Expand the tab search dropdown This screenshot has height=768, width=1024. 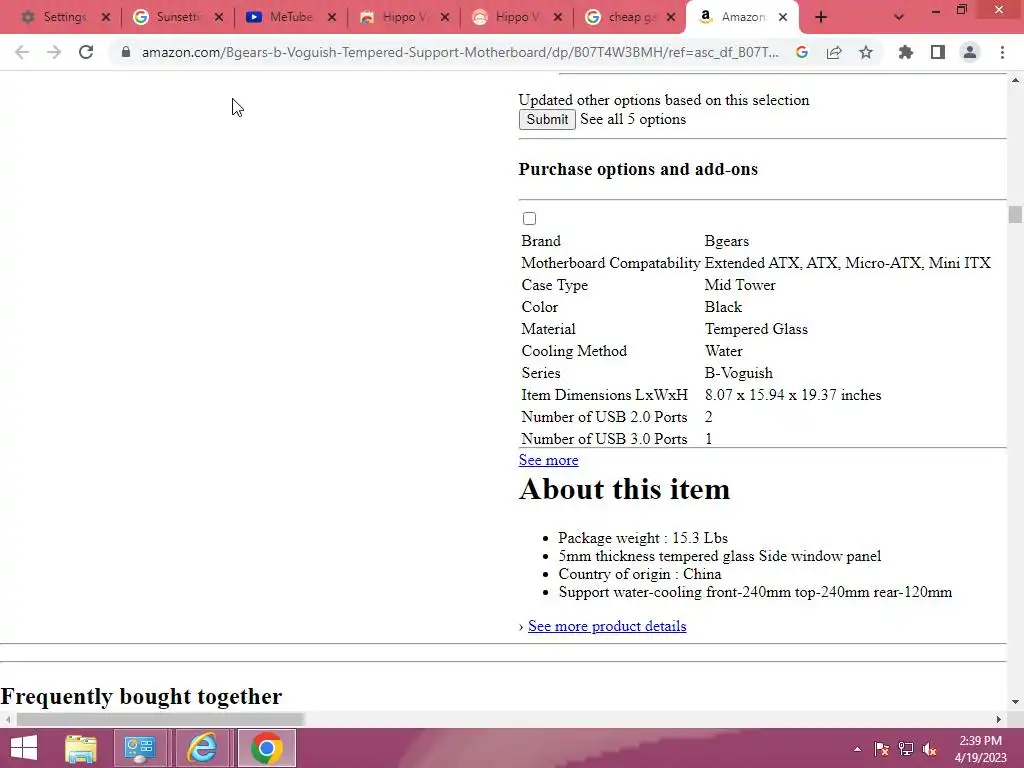(x=899, y=18)
